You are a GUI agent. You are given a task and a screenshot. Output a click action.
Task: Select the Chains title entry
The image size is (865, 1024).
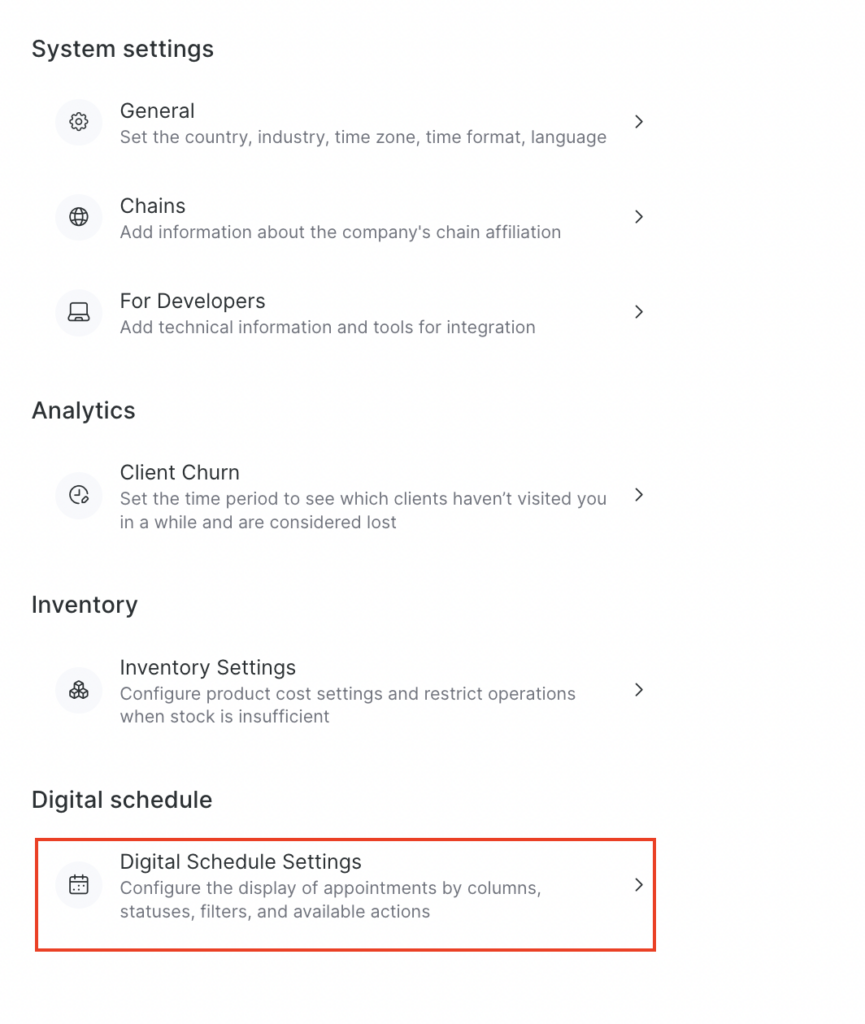pos(153,206)
